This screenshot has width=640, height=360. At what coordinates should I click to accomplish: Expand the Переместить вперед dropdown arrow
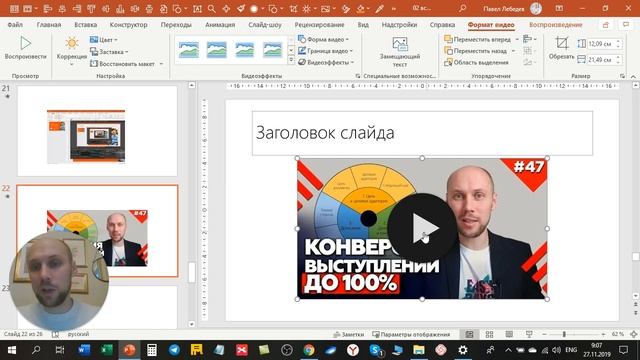(517, 39)
